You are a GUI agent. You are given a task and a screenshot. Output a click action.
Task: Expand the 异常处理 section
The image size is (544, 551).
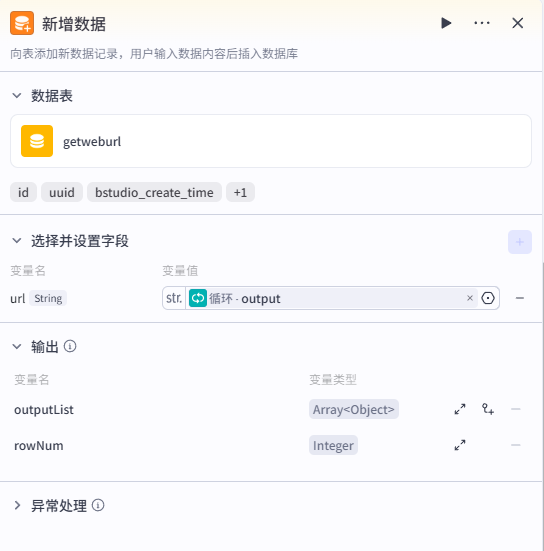[17, 505]
